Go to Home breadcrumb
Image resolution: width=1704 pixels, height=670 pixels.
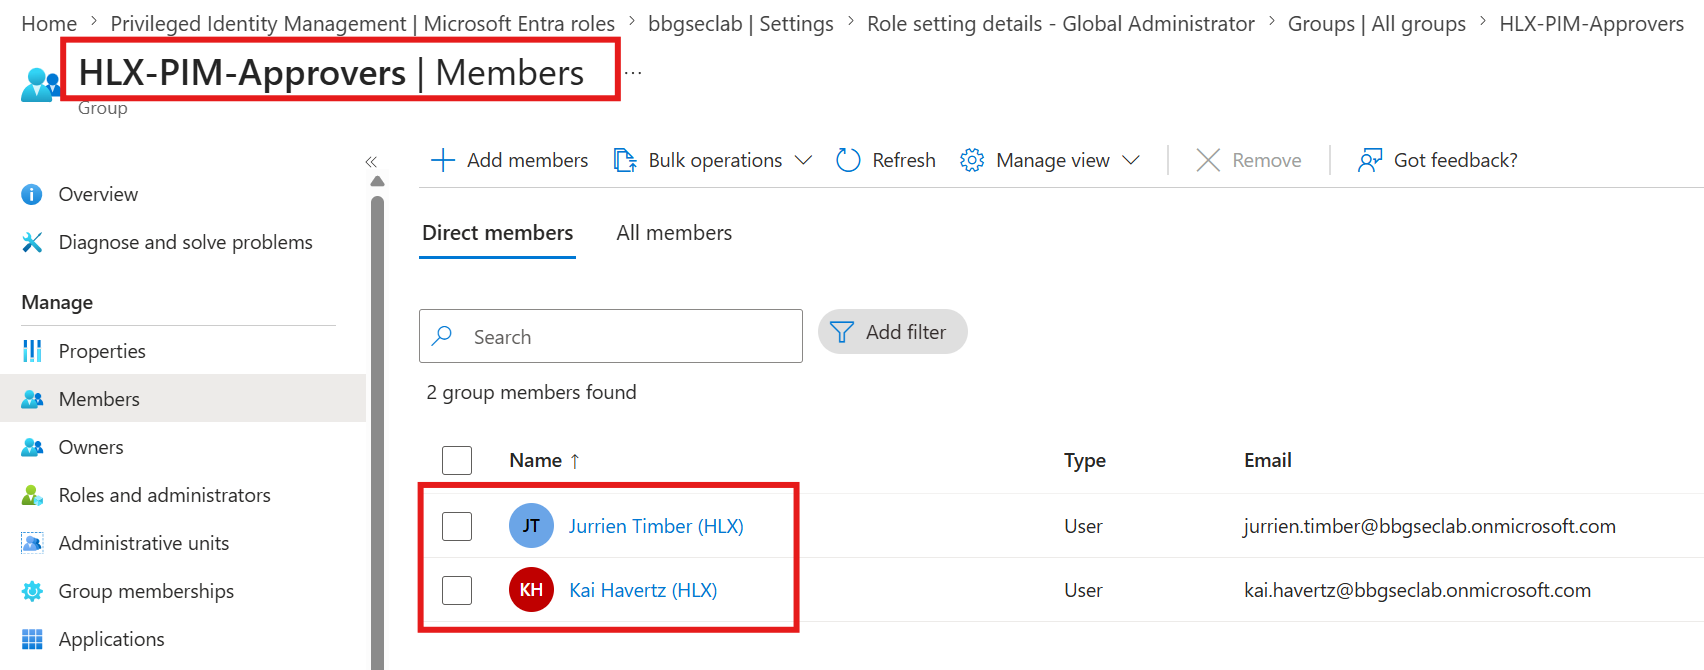(49, 24)
